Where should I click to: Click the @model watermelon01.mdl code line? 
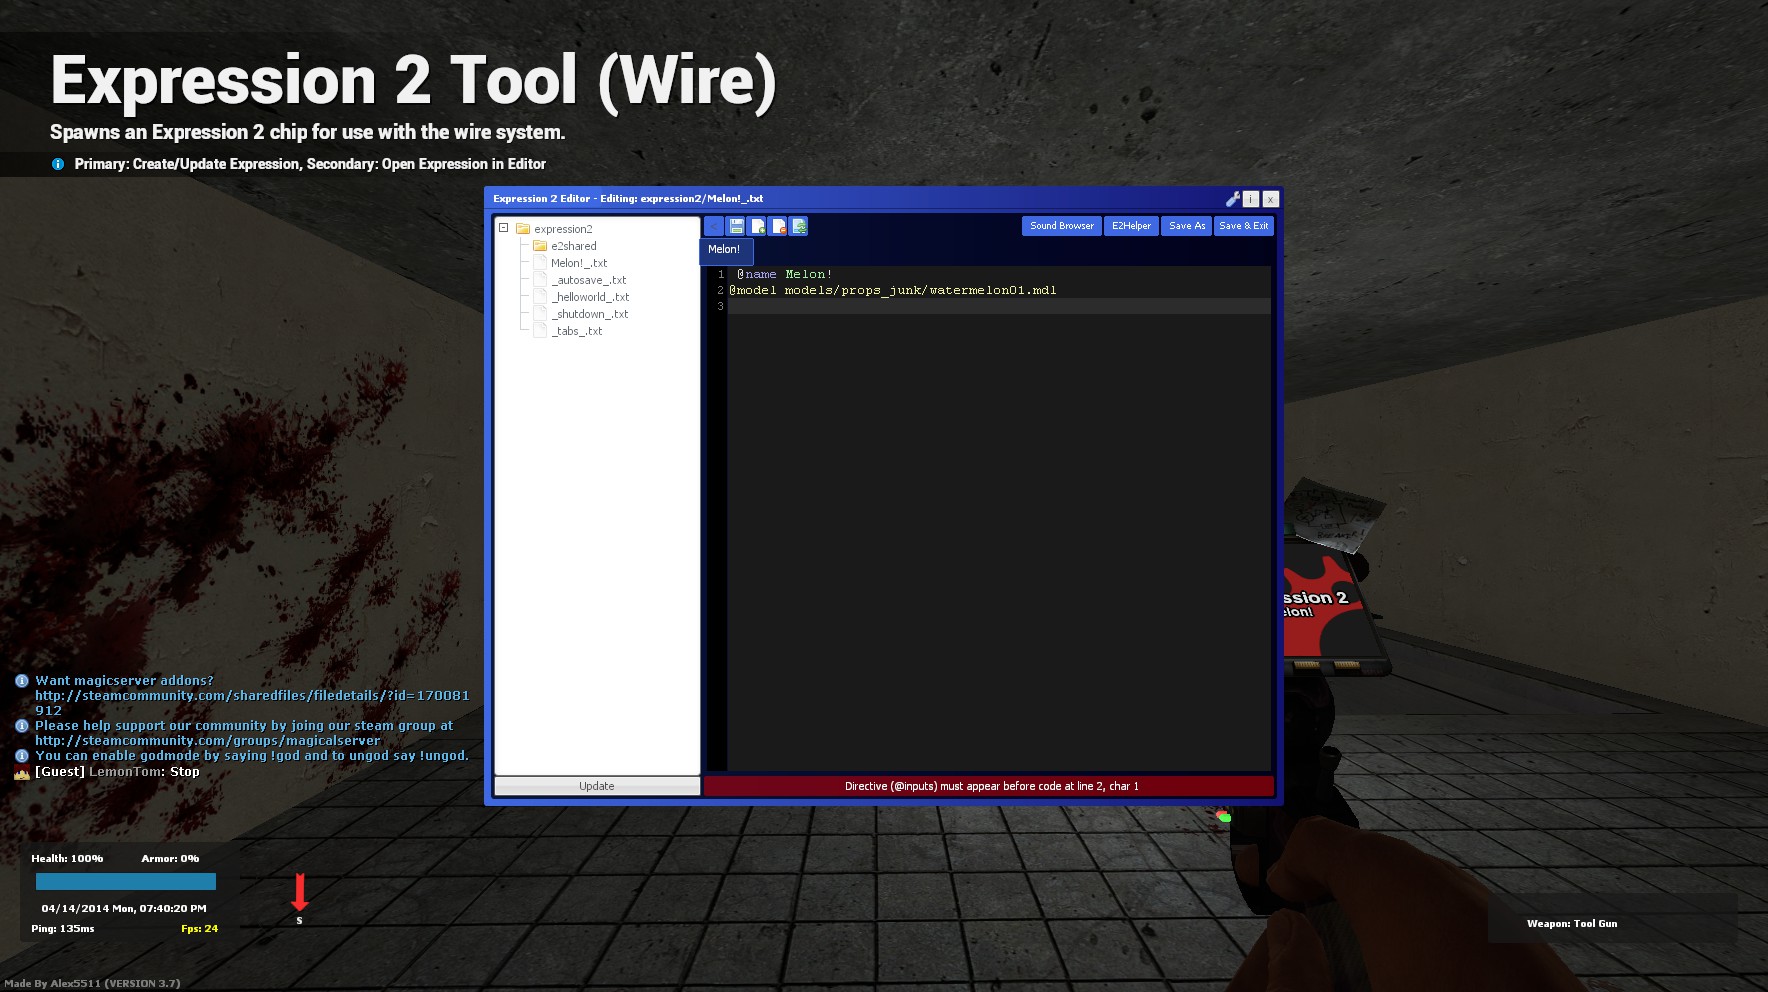click(892, 290)
